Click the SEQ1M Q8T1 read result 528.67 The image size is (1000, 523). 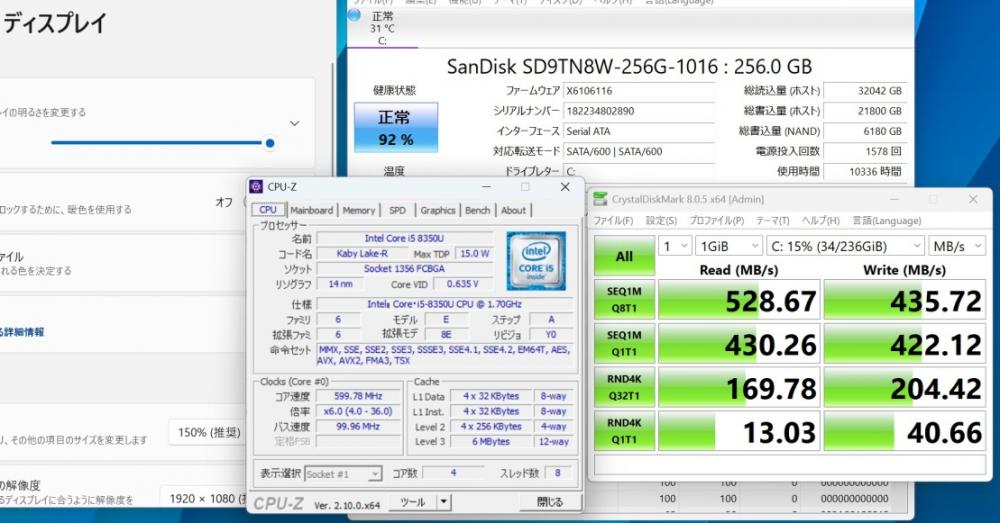[x=739, y=300]
